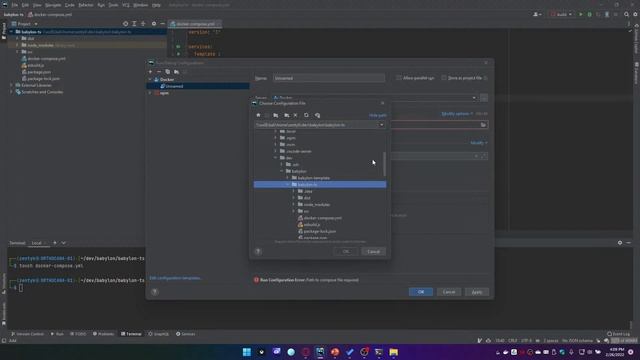Open the Refactor menu
The image size is (640, 360).
point(86,5)
